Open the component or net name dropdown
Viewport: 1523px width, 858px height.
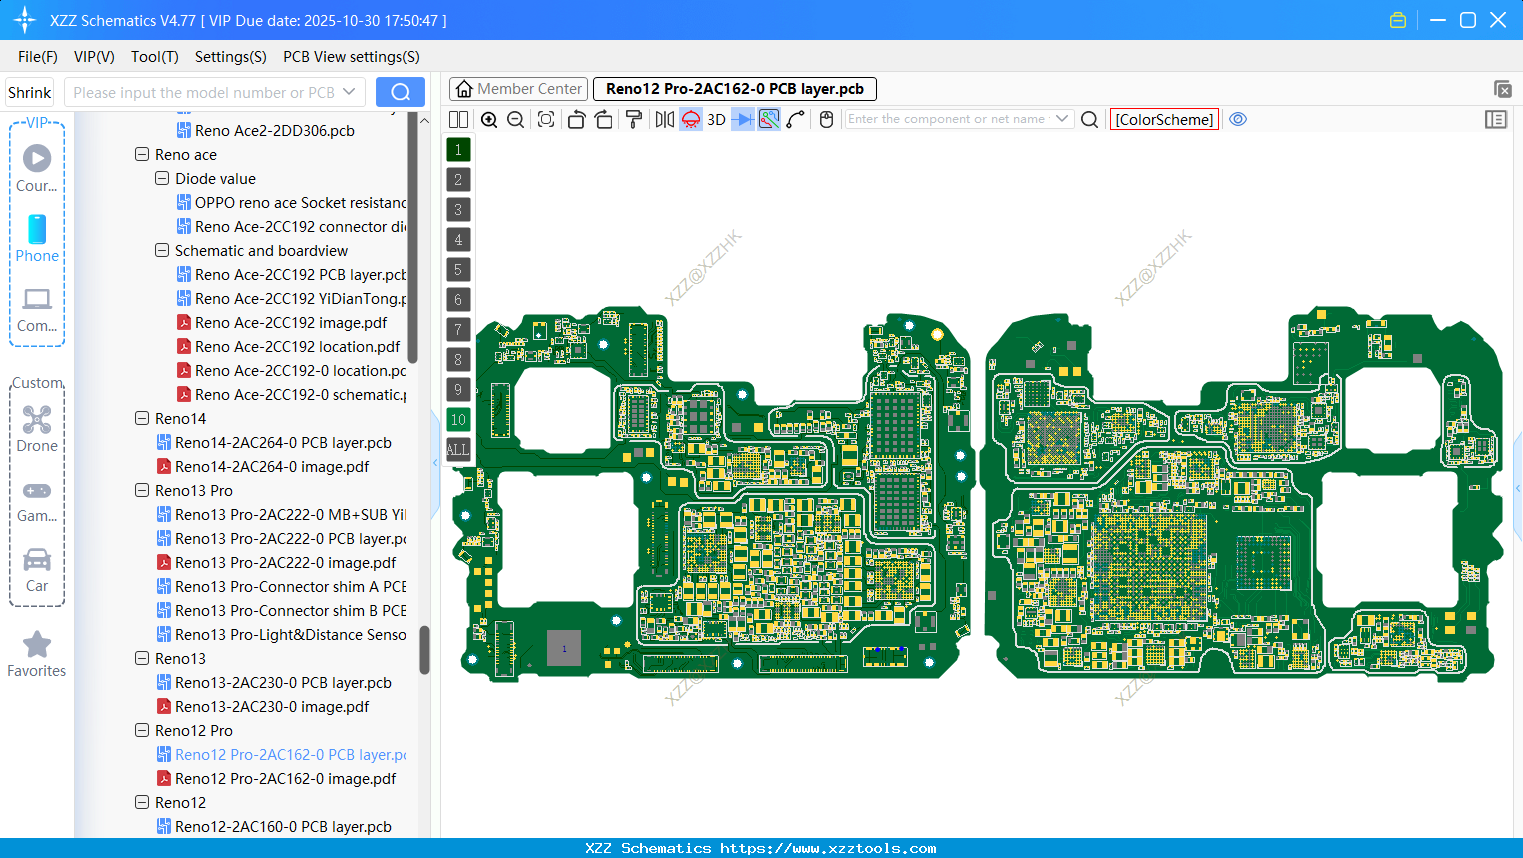[1063, 118]
